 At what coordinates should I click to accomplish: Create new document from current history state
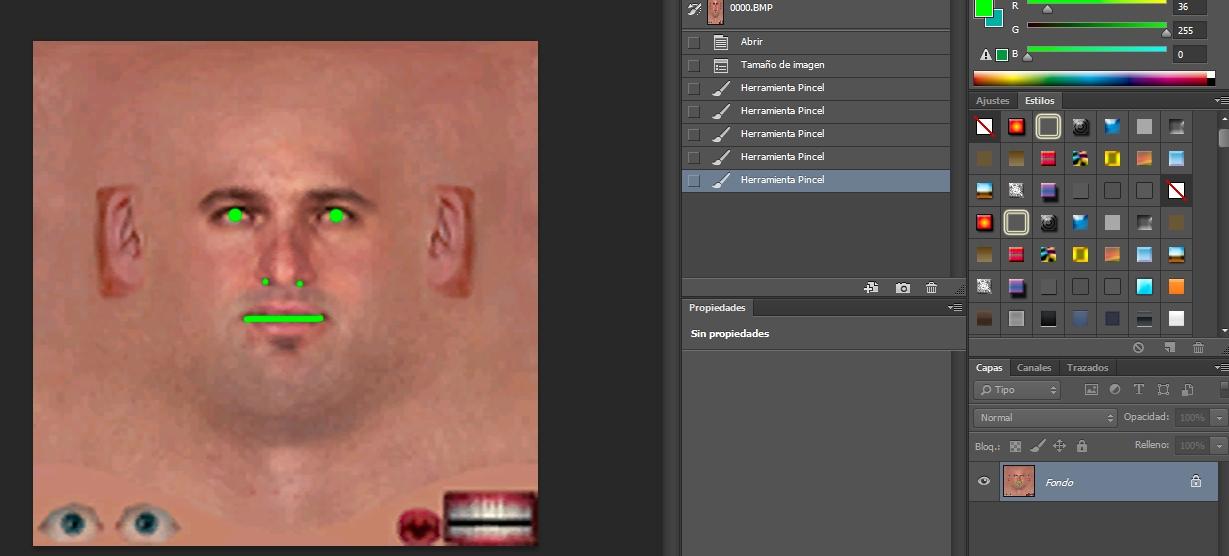pos(872,288)
